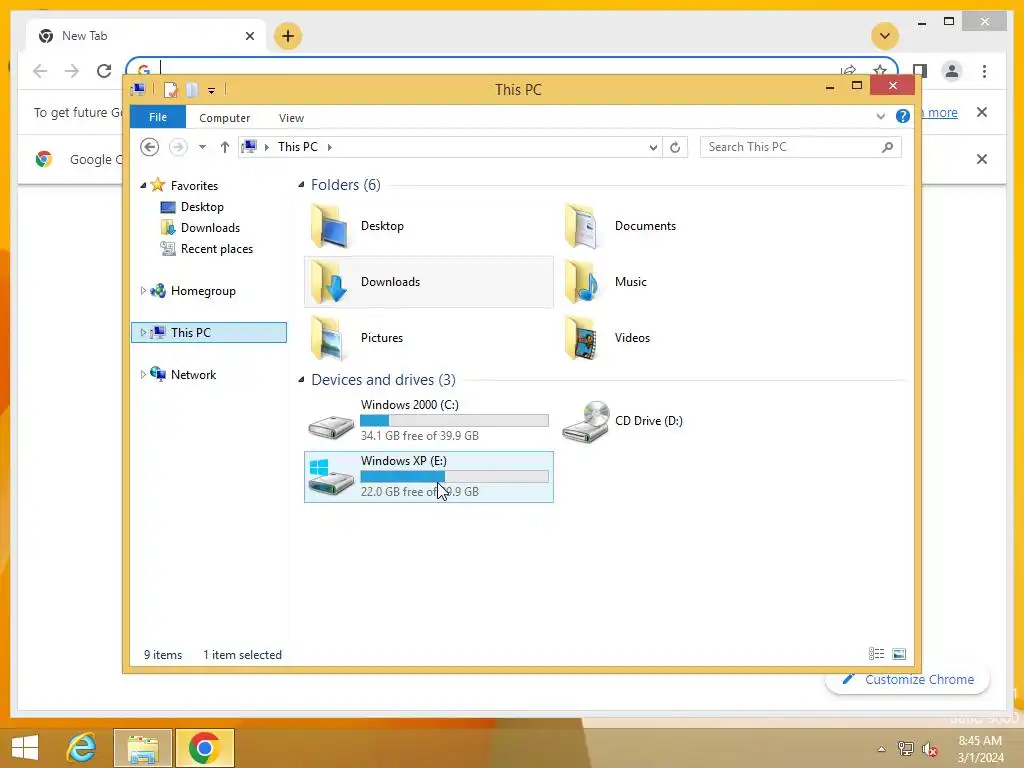Open the Music folder icon
Screen dimensions: 1024x768
tap(582, 282)
